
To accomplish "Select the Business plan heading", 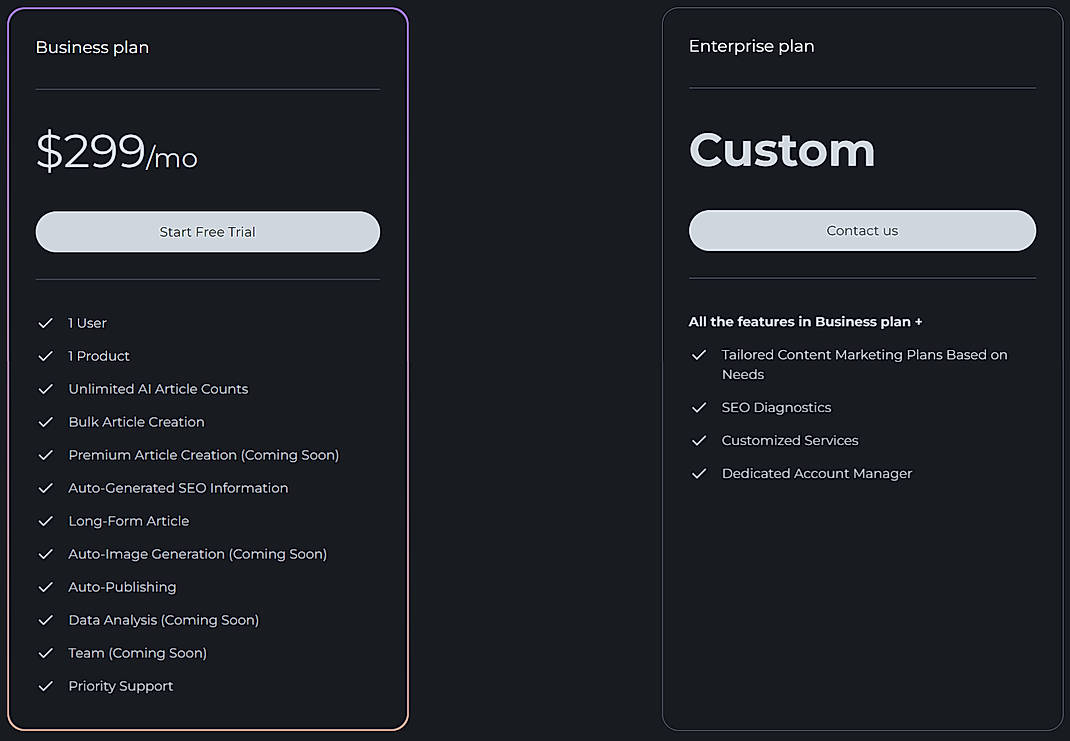I will 92,47.
